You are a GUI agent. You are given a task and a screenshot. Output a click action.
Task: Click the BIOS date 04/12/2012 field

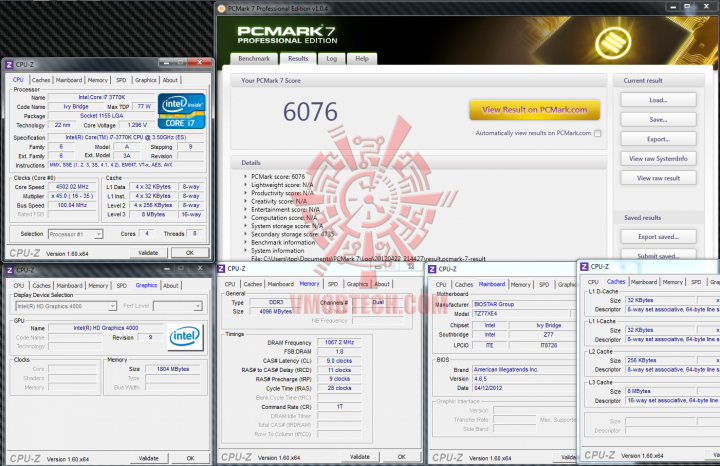[x=524, y=388]
